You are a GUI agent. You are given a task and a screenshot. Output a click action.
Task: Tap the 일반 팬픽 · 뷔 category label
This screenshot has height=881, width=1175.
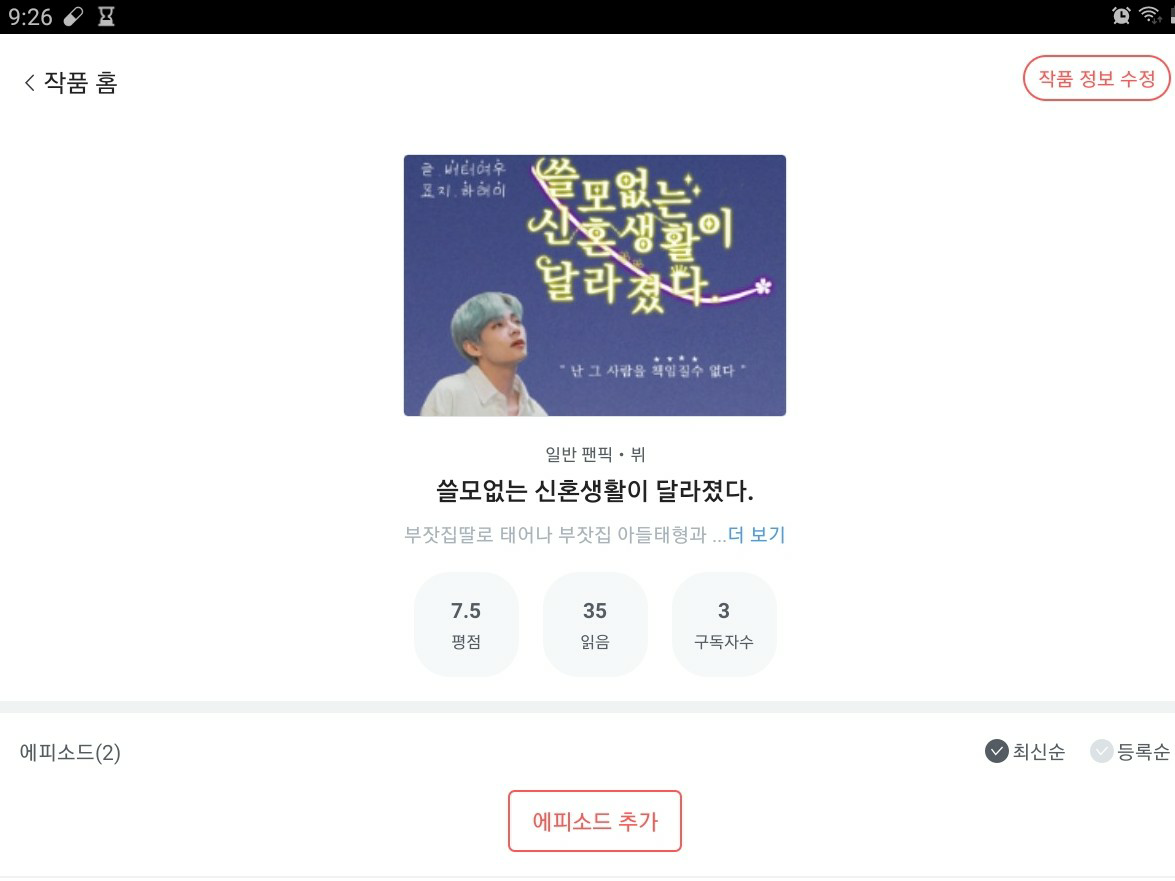(x=595, y=454)
